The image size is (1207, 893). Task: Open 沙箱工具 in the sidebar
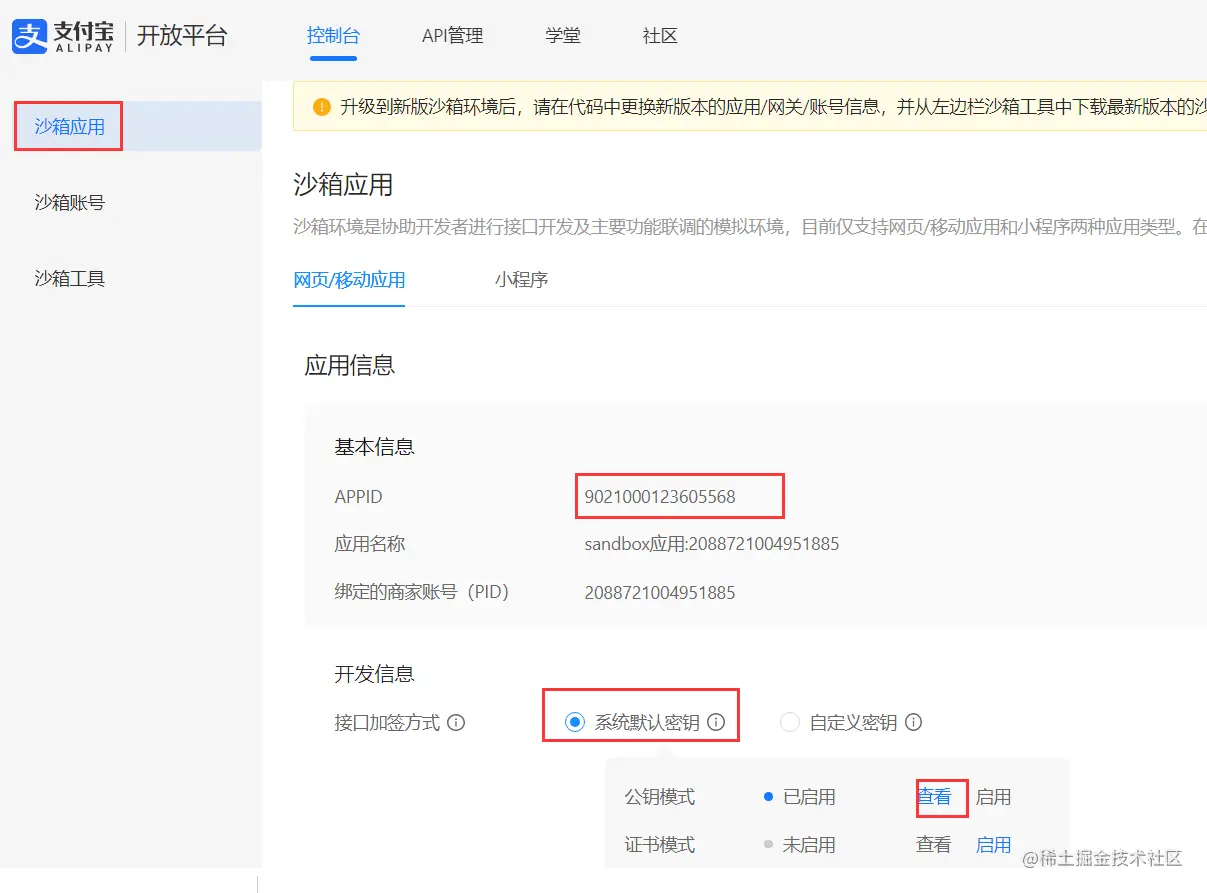pos(69,278)
